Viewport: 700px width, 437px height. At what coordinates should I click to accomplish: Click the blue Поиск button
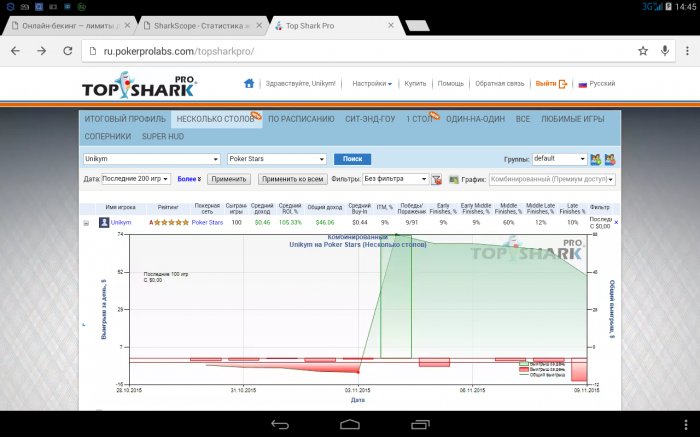tap(352, 159)
